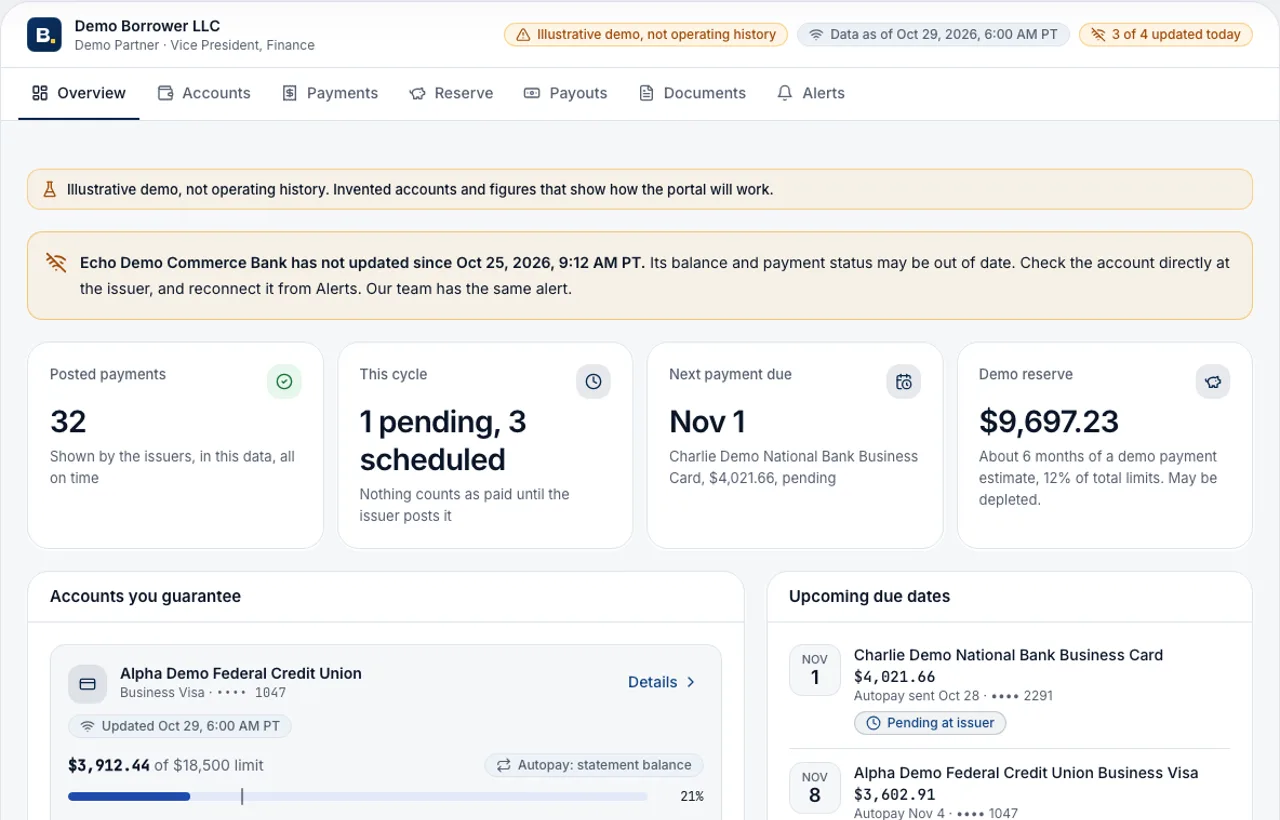This screenshot has width=1280, height=820.
Task: Click the piggy bank icon in Demo reserve
Action: tap(1213, 381)
